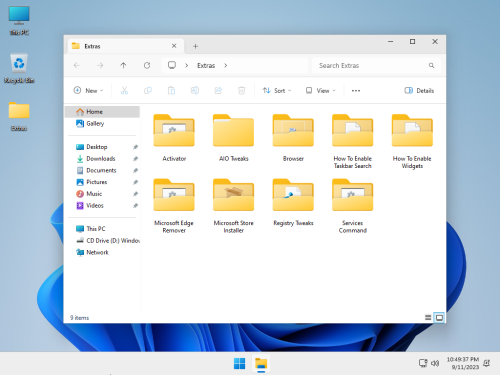This screenshot has width=500, height=375.
Task: Click the Share icon in toolbar
Action: [218, 90]
